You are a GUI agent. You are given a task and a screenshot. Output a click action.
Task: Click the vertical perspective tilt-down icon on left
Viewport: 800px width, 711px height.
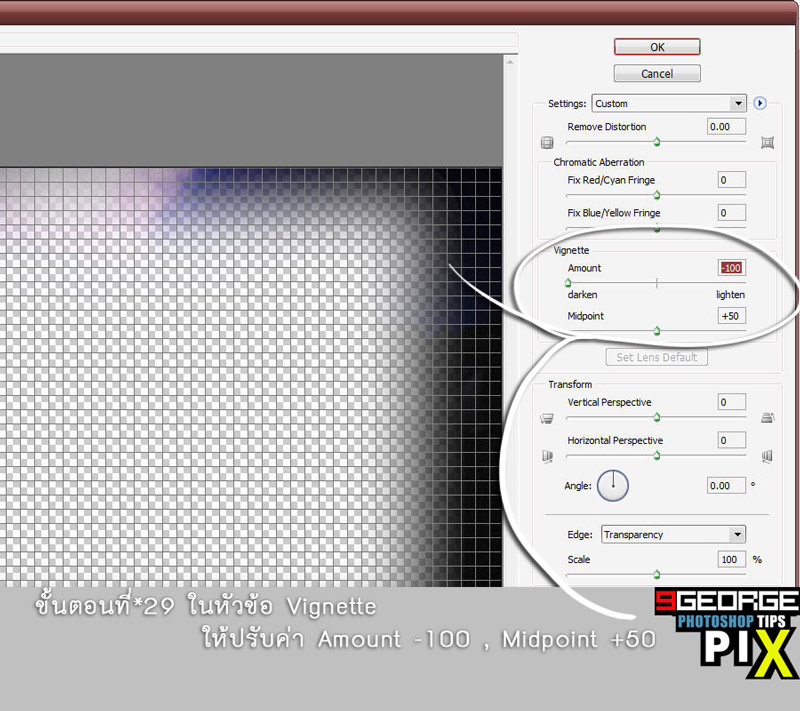tap(547, 418)
